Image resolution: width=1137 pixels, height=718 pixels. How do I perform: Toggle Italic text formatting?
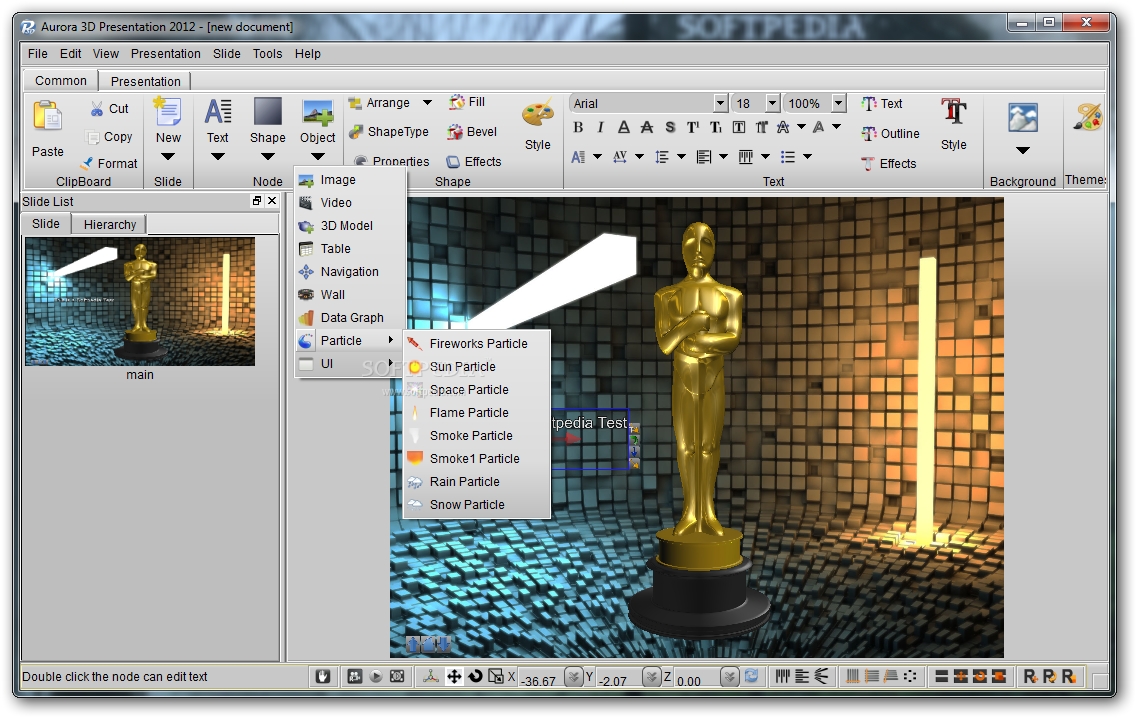pyautogui.click(x=600, y=128)
